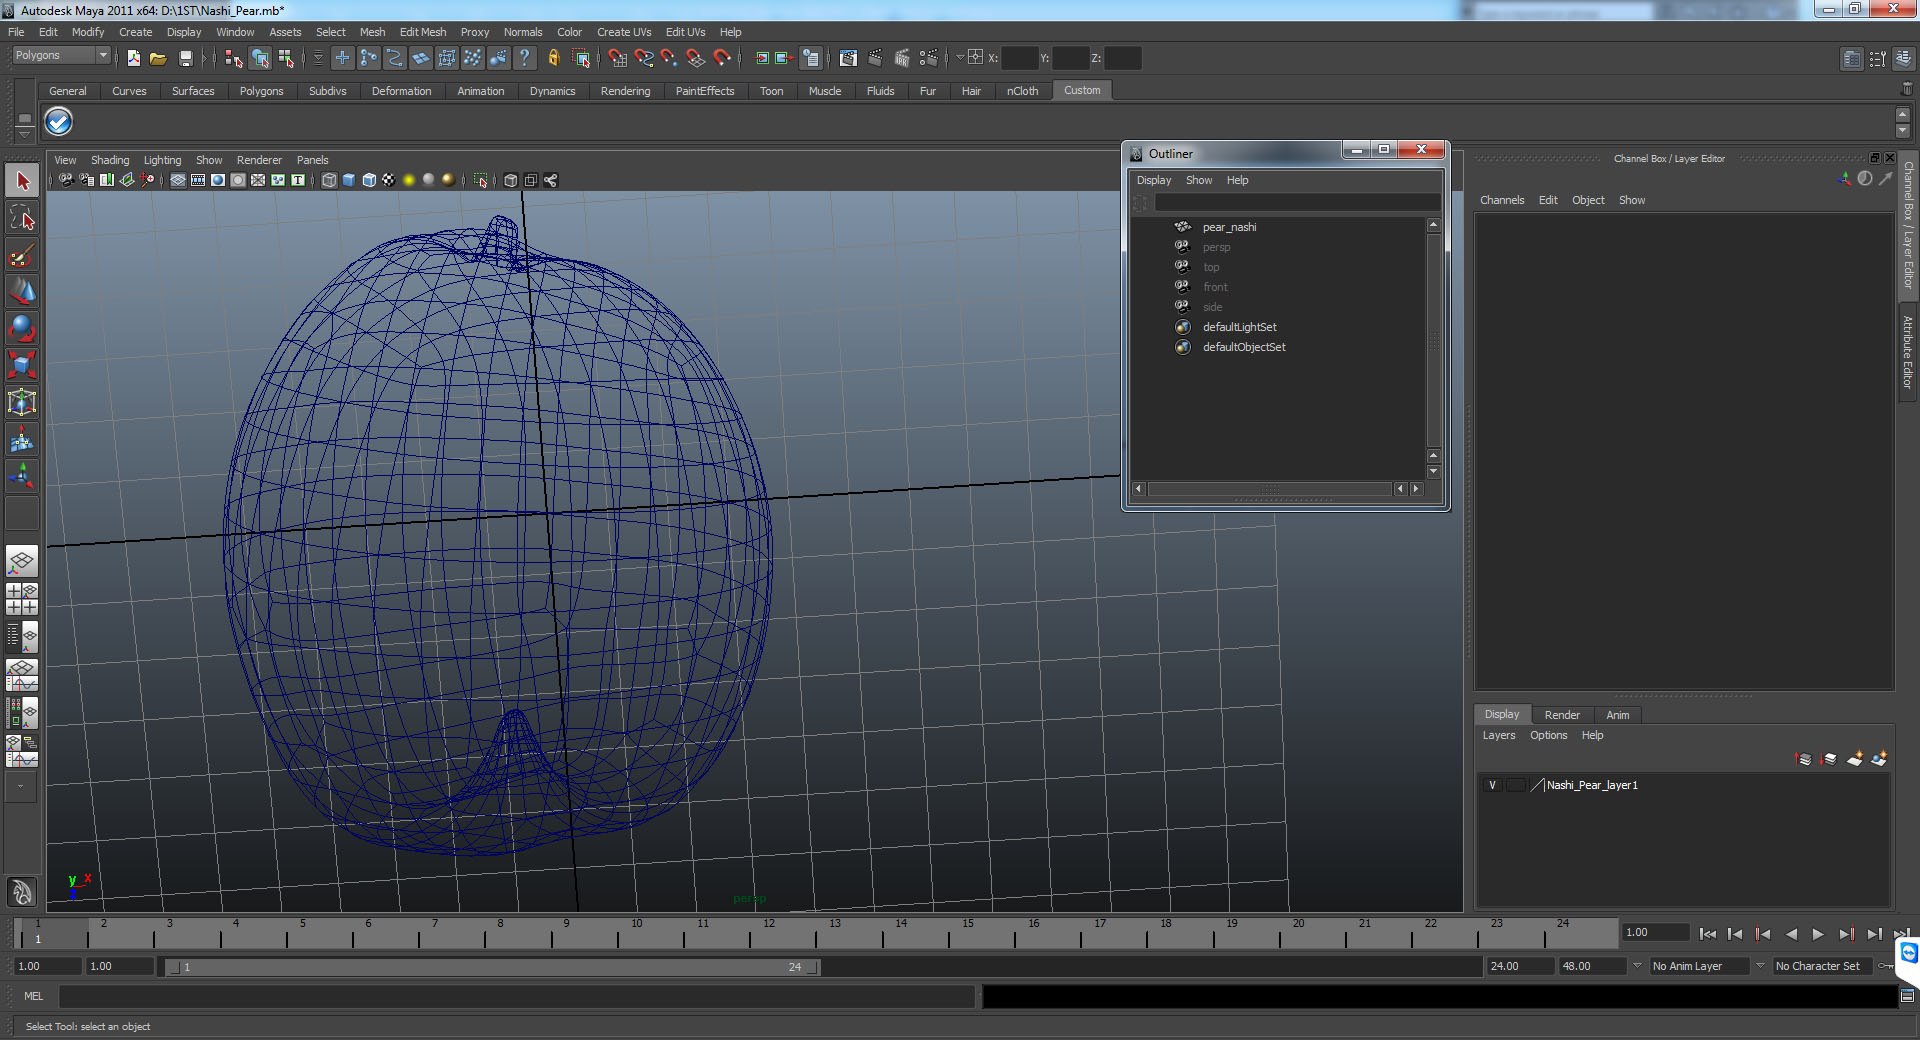1920x1040 pixels.
Task: Click the lock current selection icon
Action: [553, 58]
